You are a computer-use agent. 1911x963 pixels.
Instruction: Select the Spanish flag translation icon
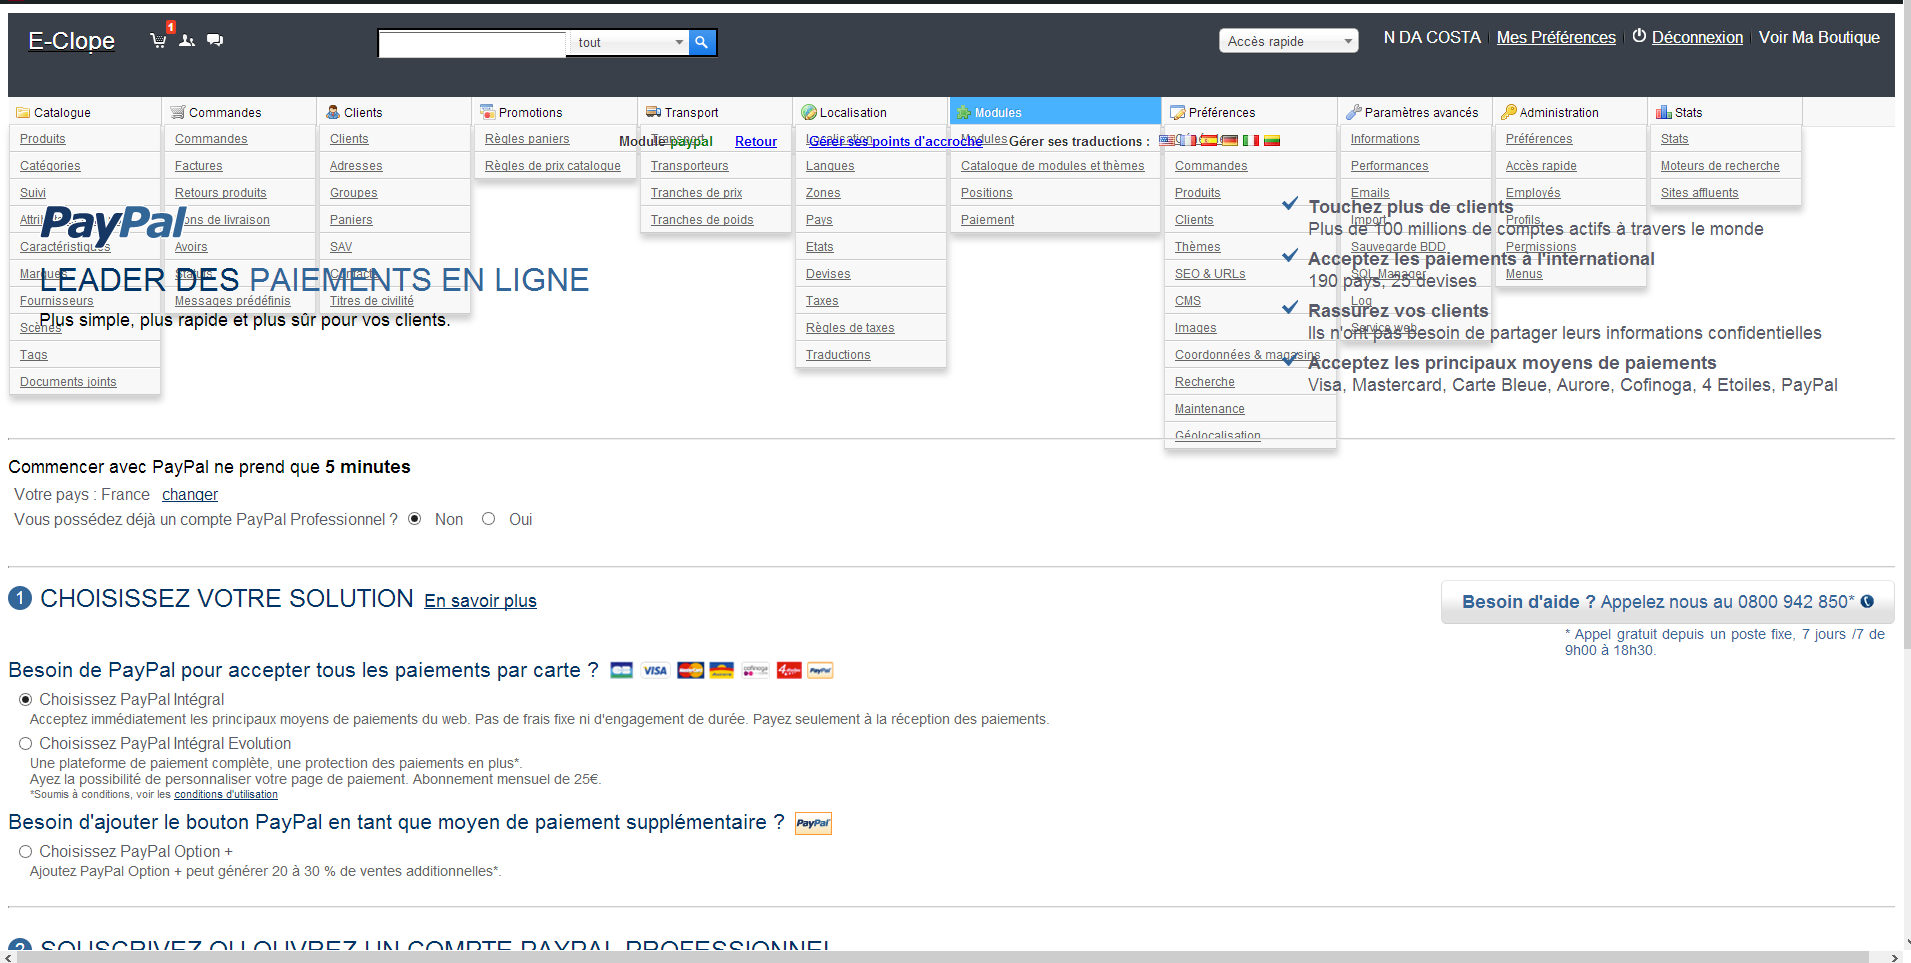pyautogui.click(x=1210, y=141)
